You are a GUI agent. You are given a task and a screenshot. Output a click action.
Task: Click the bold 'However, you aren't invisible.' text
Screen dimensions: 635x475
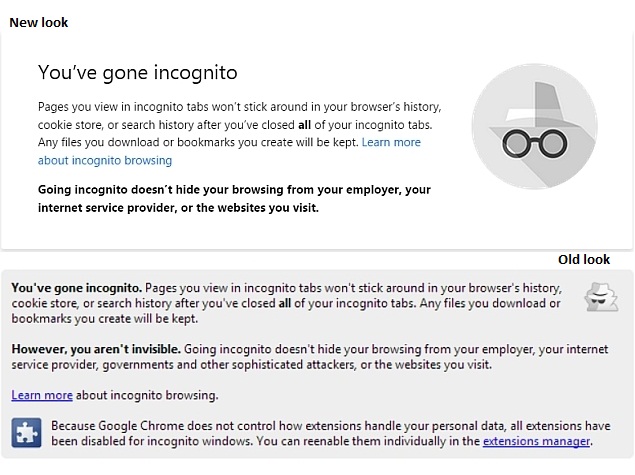click(96, 349)
